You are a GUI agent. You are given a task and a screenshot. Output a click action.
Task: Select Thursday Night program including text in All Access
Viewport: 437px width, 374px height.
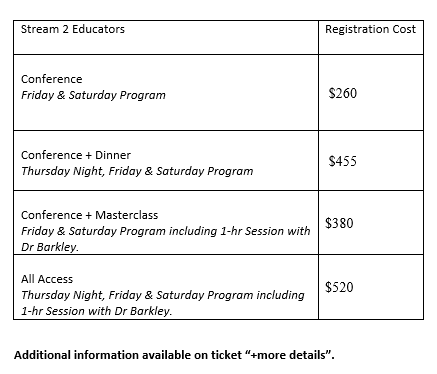tap(163, 295)
